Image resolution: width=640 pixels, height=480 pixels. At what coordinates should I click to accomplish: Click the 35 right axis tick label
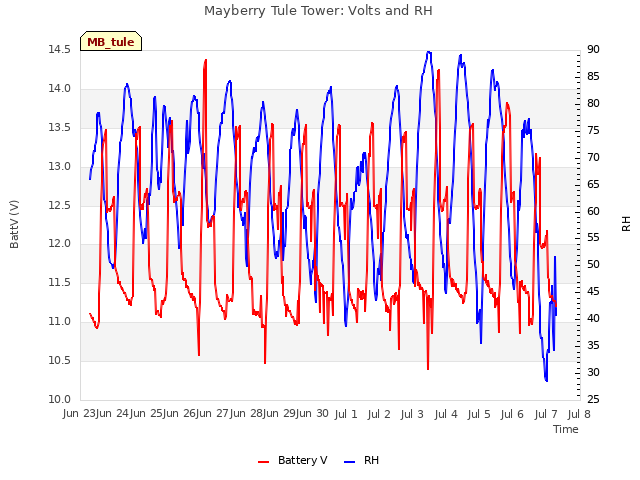pyautogui.click(x=593, y=345)
